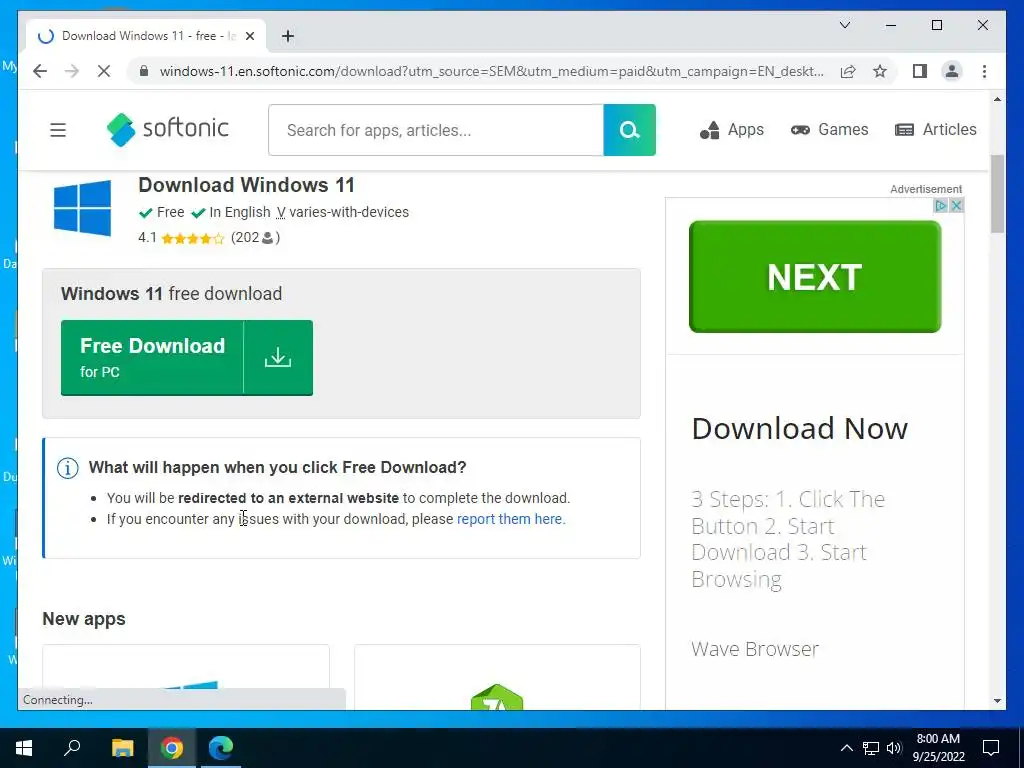Click scrollbar down arrow
This screenshot has width=1024, height=768.
[997, 701]
